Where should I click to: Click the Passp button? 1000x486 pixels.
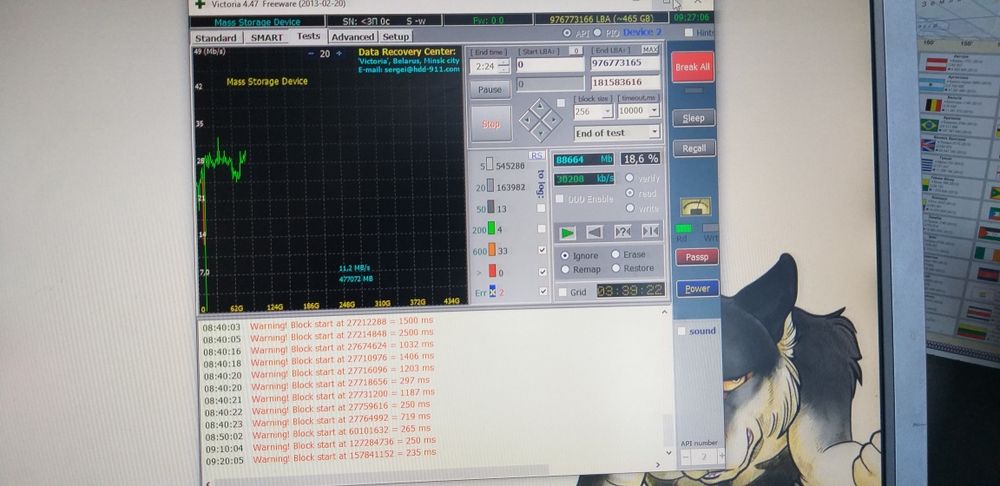(x=696, y=257)
